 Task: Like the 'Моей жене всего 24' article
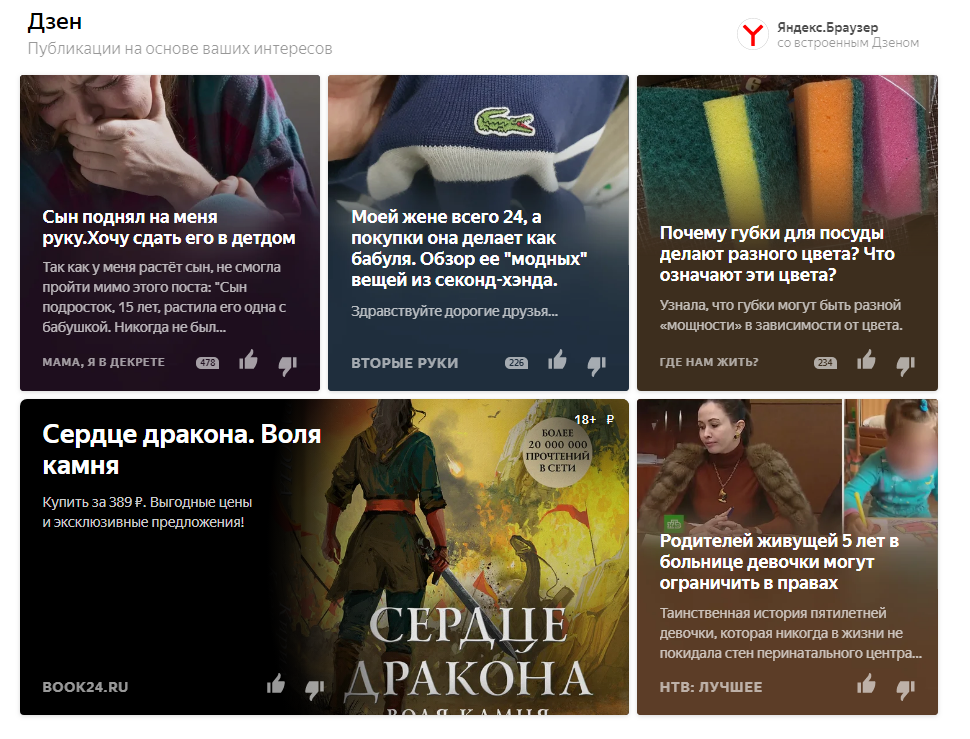pos(557,360)
